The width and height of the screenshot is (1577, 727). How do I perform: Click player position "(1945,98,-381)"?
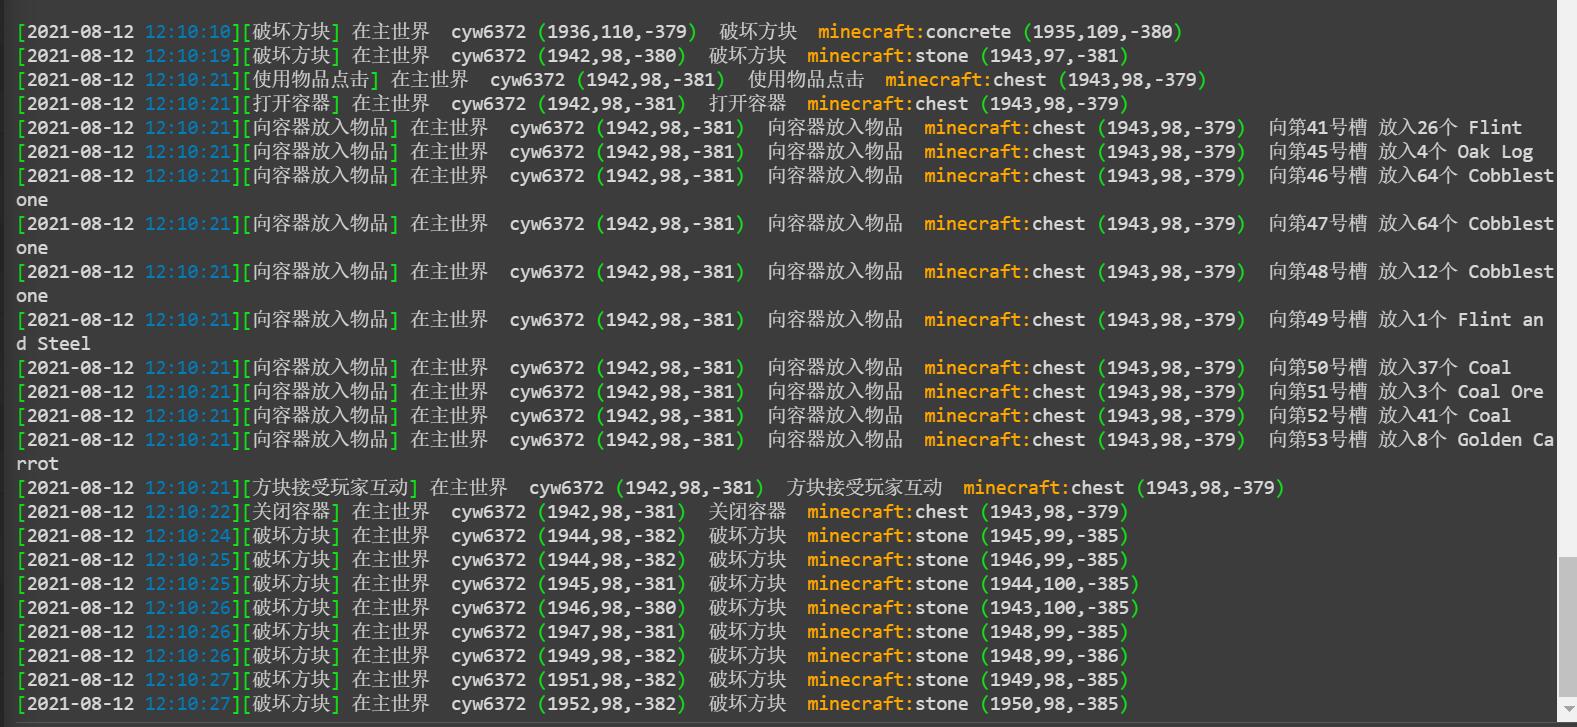612,584
